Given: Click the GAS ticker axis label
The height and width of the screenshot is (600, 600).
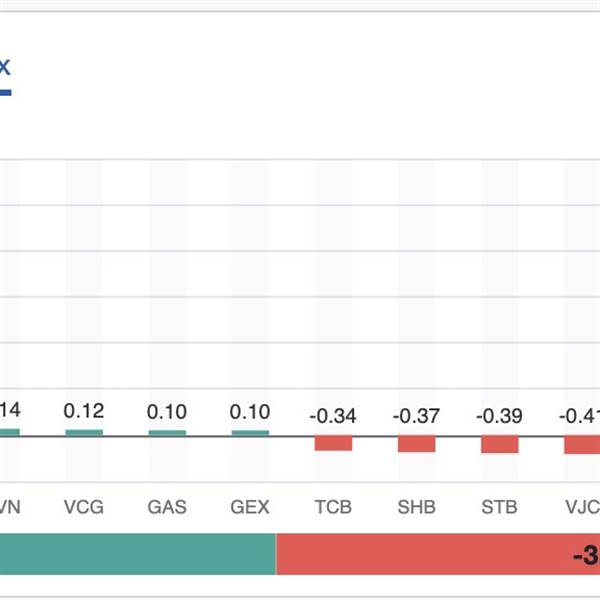Looking at the screenshot, I should [167, 507].
